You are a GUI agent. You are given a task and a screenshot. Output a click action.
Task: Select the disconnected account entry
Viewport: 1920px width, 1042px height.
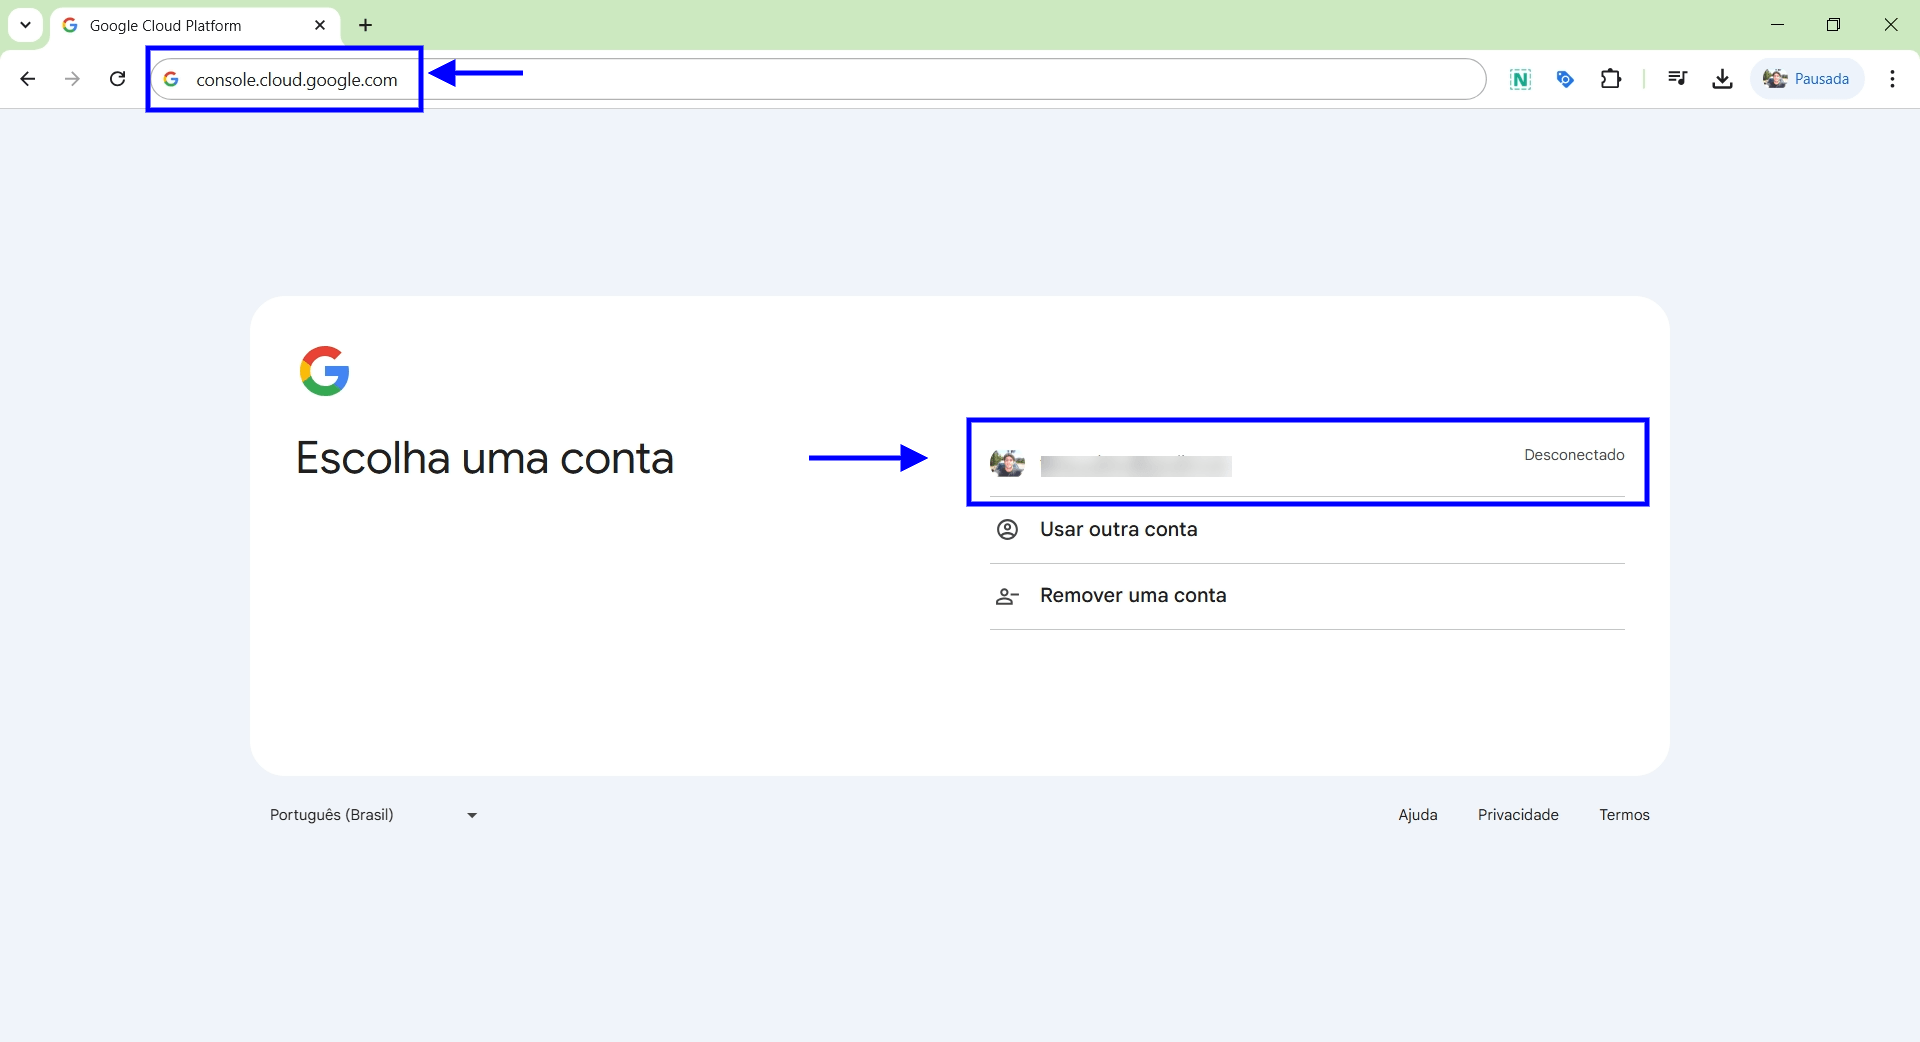point(1307,463)
